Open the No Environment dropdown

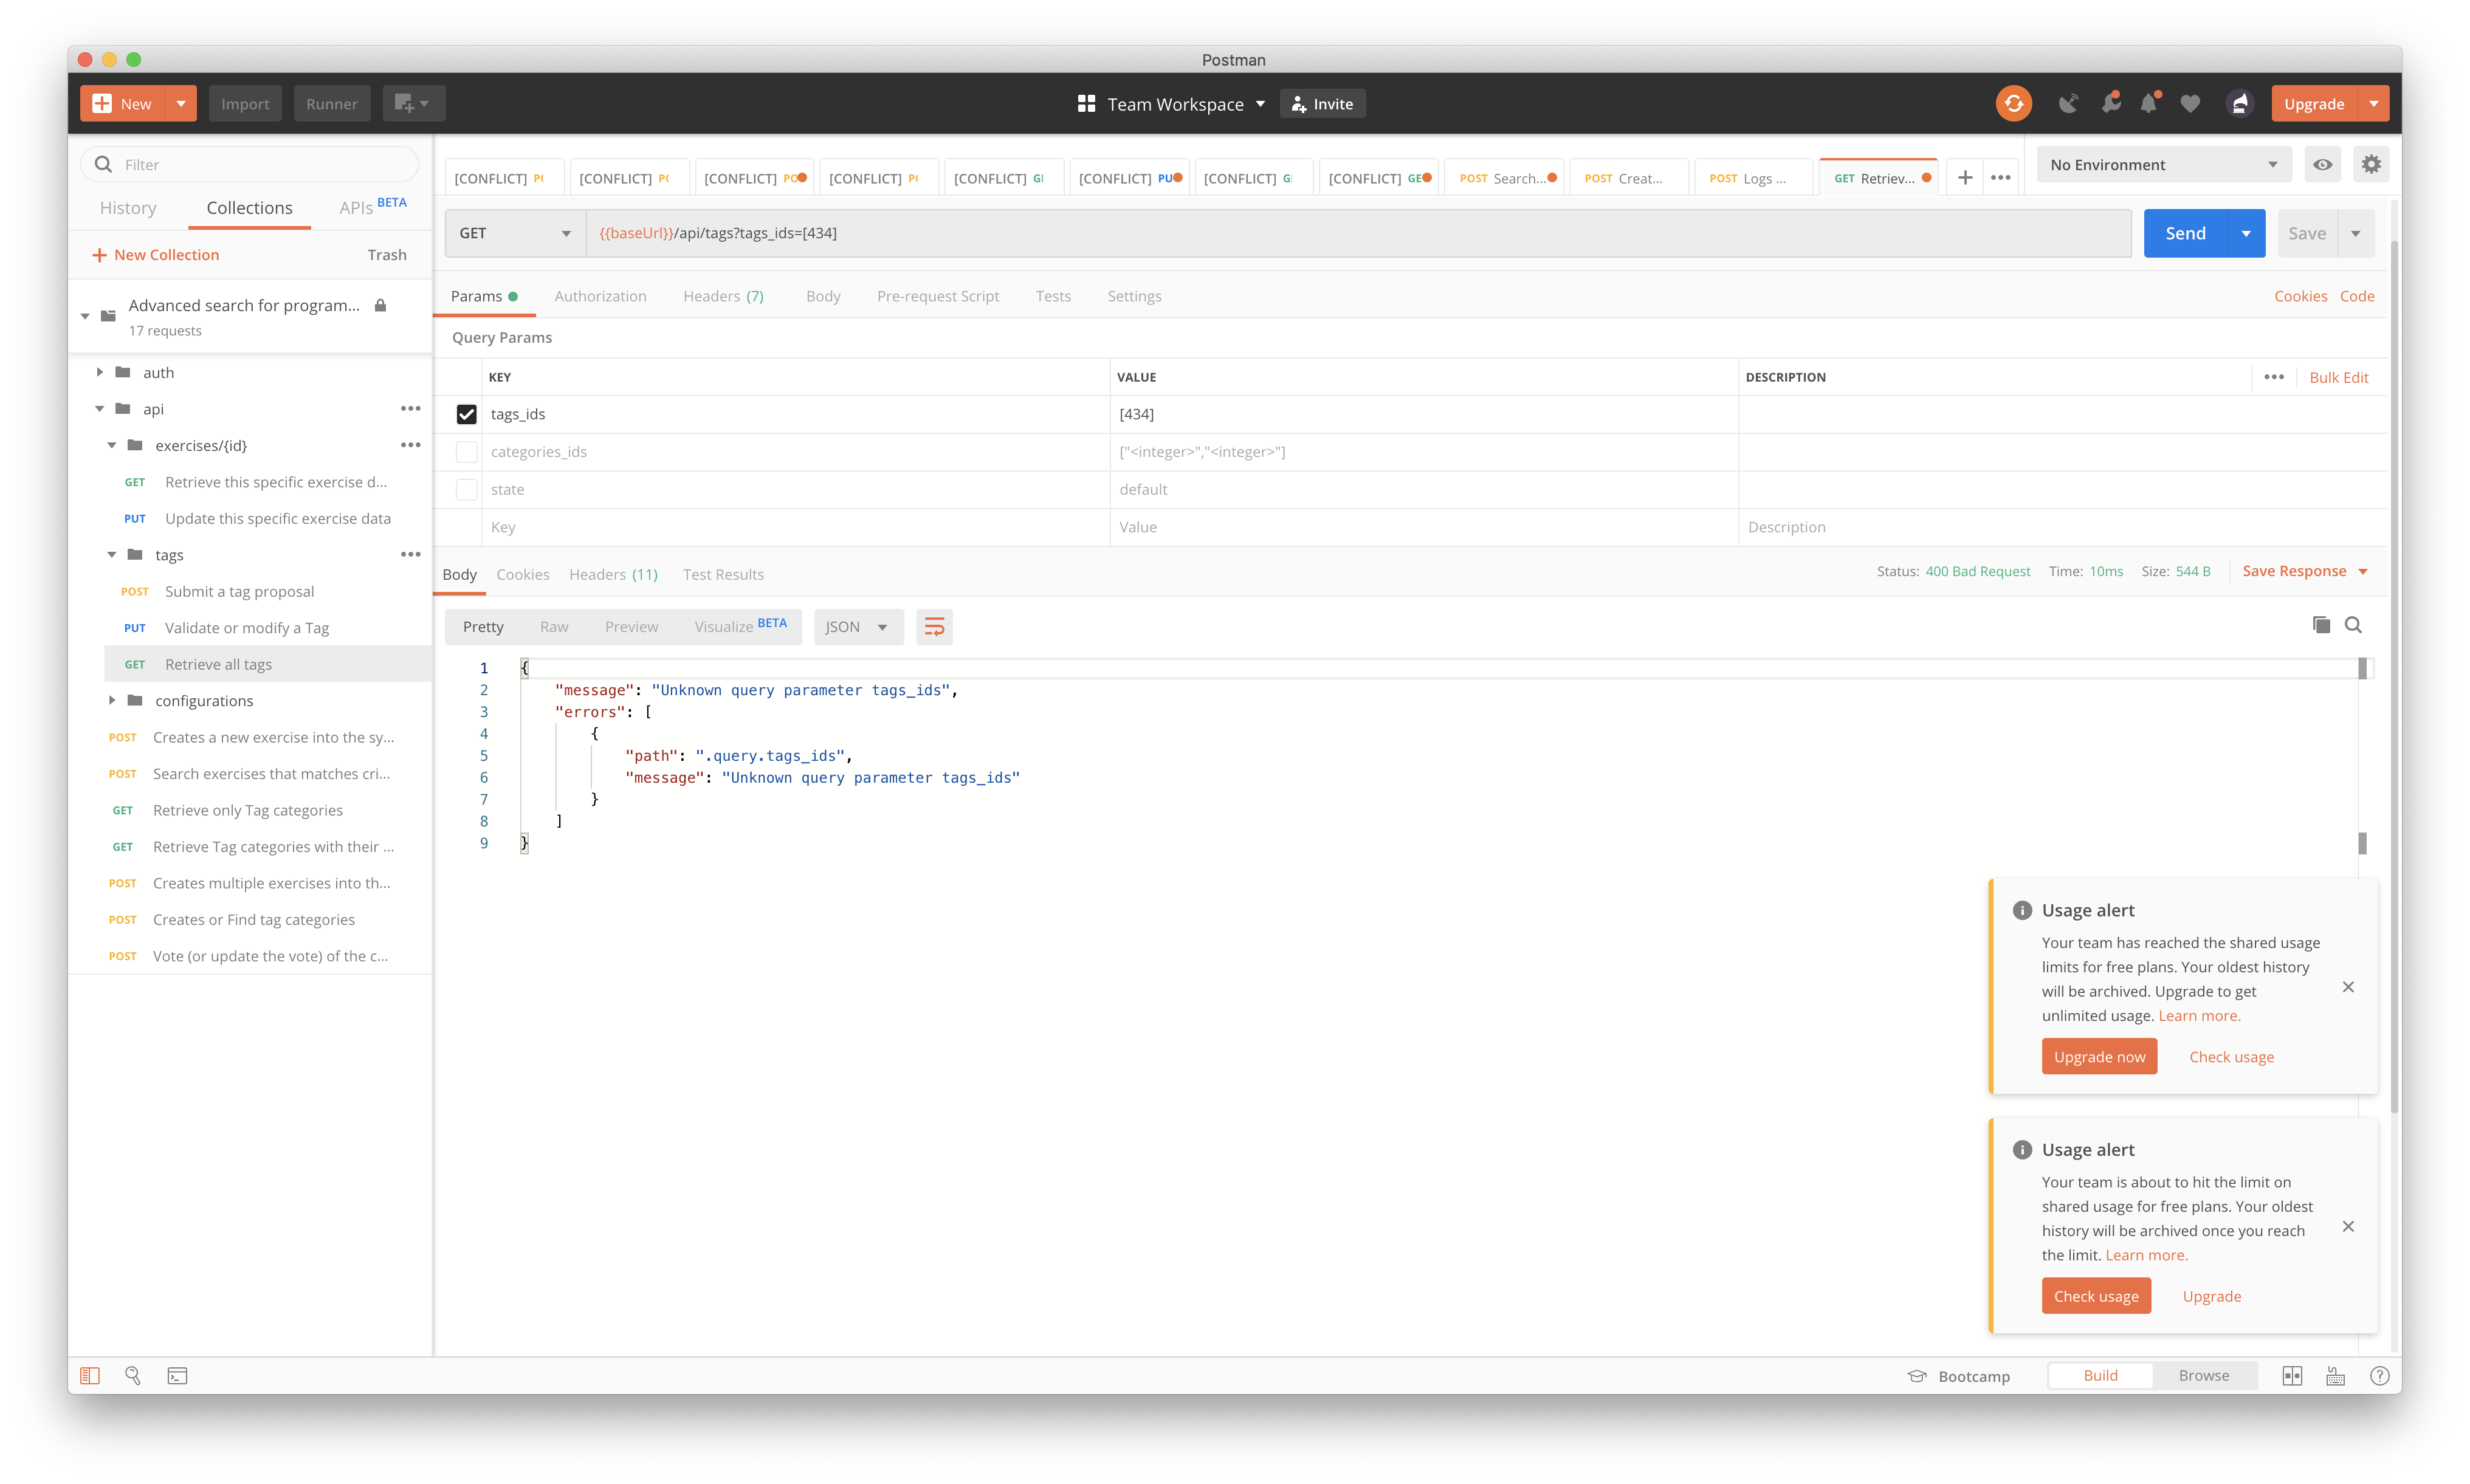(2163, 164)
